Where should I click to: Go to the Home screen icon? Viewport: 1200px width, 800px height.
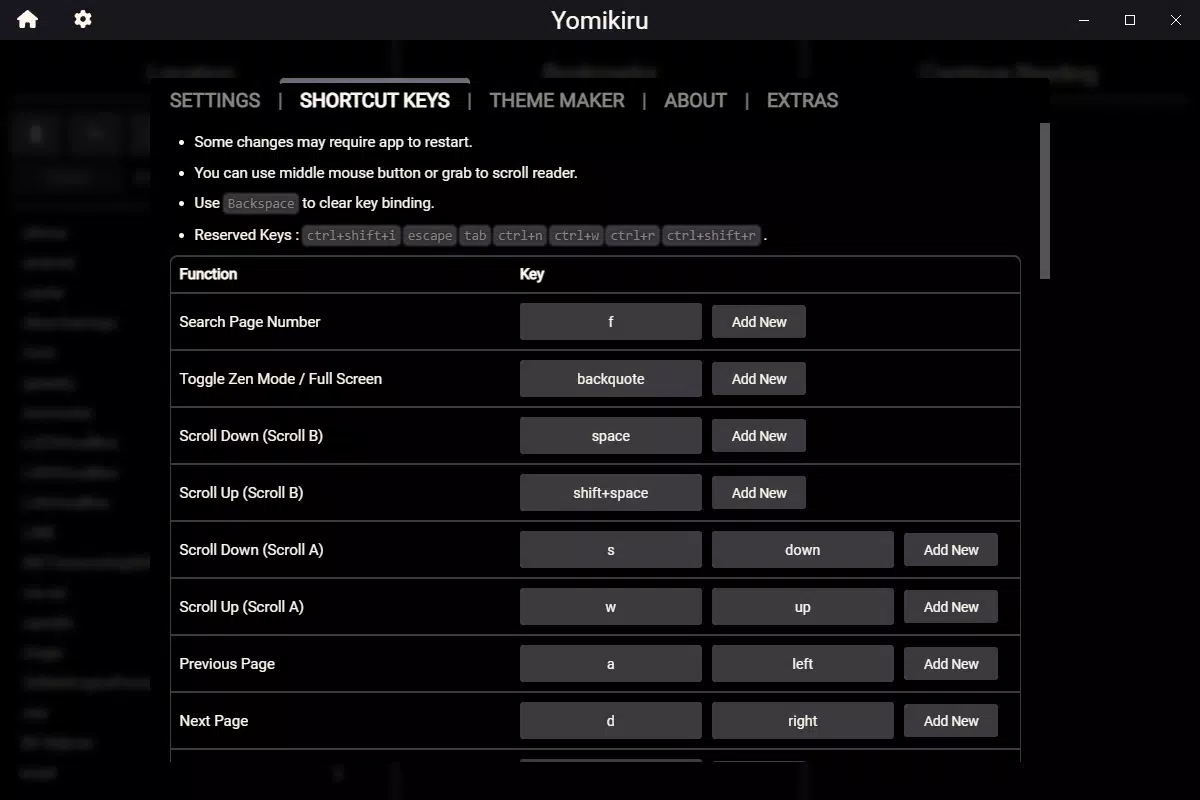tap(27, 19)
